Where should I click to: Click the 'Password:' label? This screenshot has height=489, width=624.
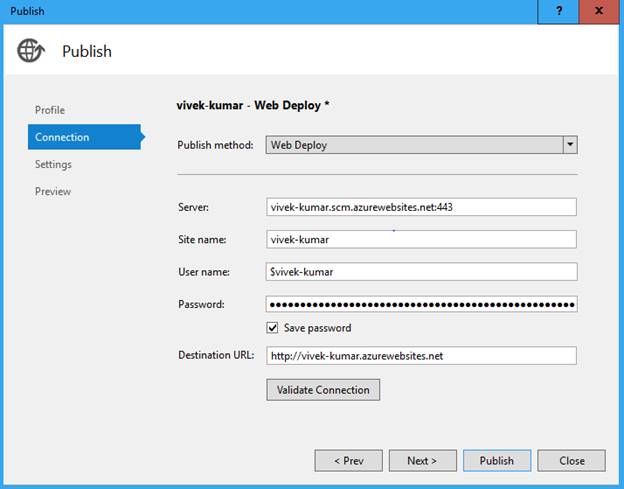click(x=201, y=304)
